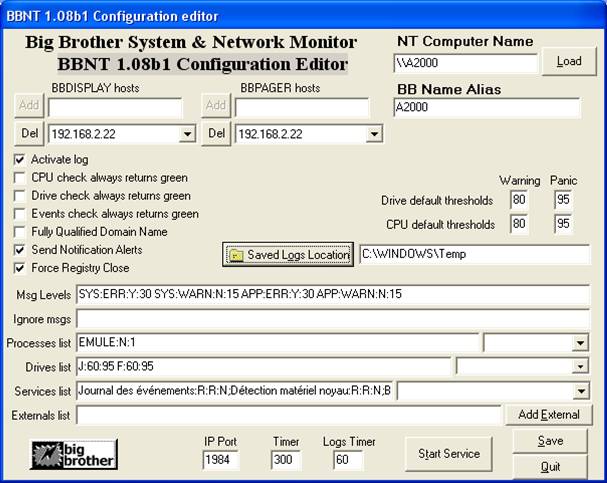Enable Fully Qualified Domain Name option
Viewport: 607px width, 483px height.
coord(21,232)
